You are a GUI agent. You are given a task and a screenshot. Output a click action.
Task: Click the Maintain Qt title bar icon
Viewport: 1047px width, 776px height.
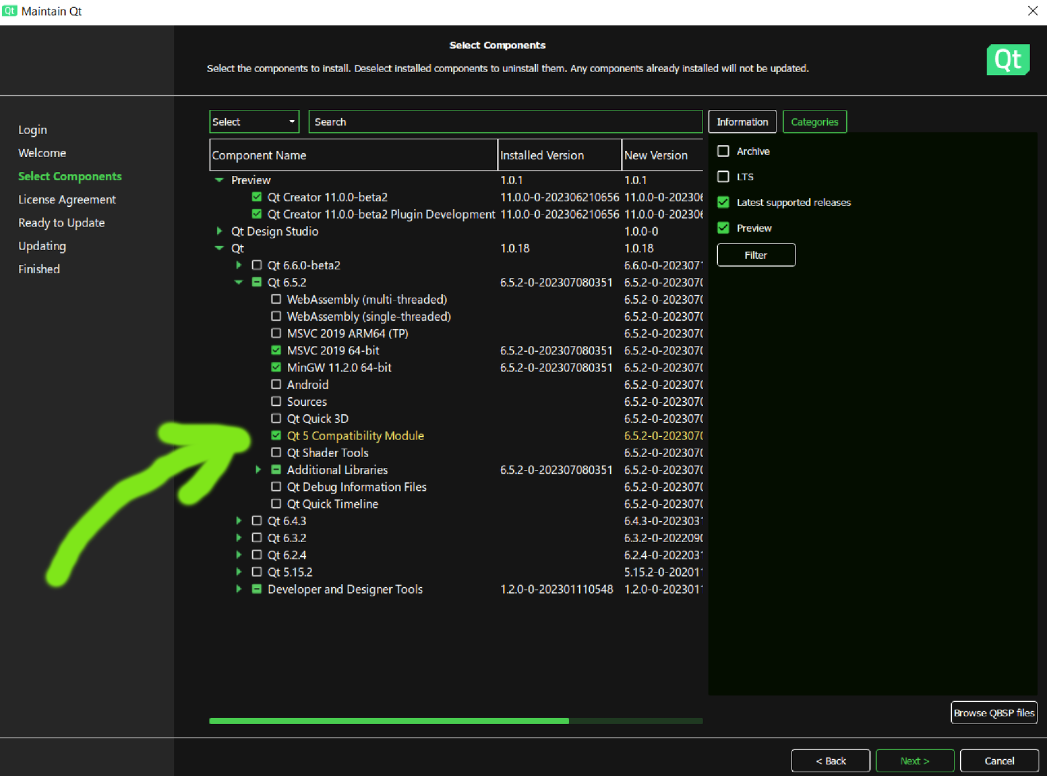9,11
